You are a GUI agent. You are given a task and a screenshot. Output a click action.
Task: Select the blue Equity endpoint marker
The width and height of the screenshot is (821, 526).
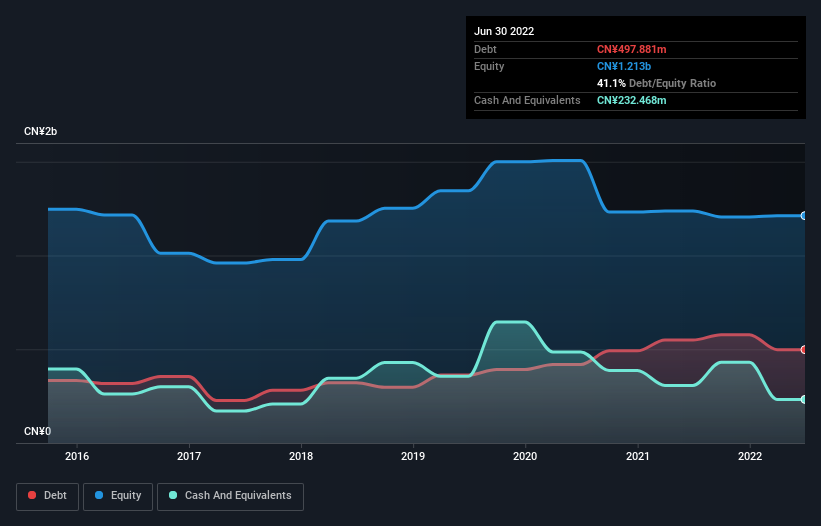pyautogui.click(x=804, y=216)
